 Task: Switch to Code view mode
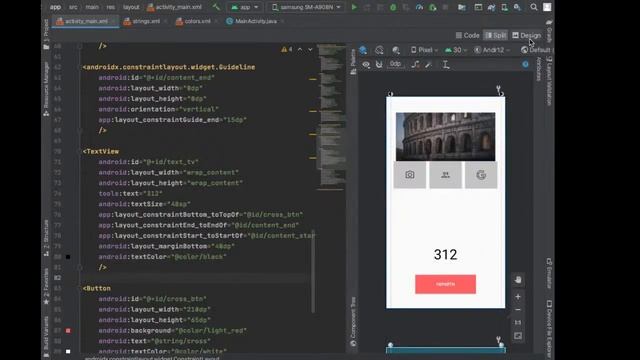467,36
